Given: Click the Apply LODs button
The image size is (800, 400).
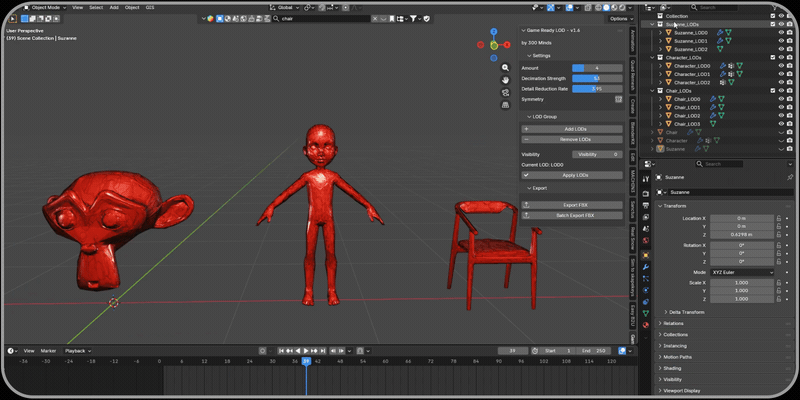Looking at the screenshot, I should point(572,175).
